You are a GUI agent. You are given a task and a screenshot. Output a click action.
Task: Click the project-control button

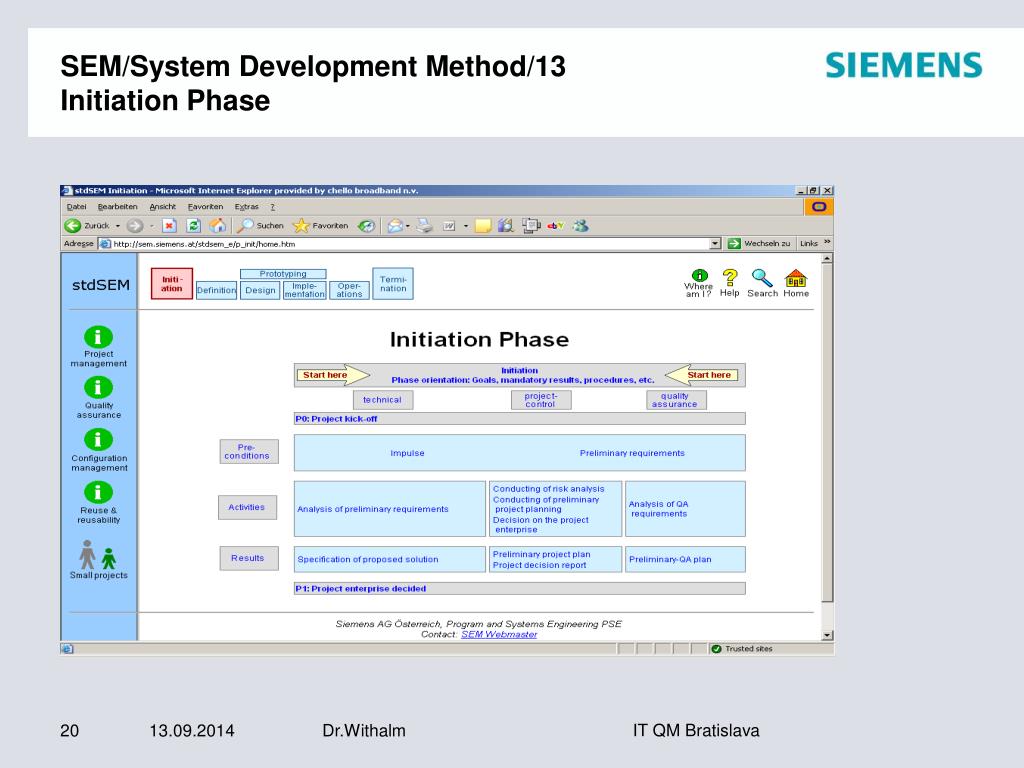[x=541, y=400]
